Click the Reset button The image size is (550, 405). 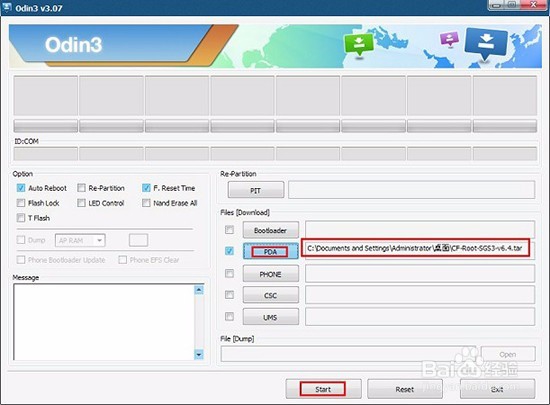point(405,389)
